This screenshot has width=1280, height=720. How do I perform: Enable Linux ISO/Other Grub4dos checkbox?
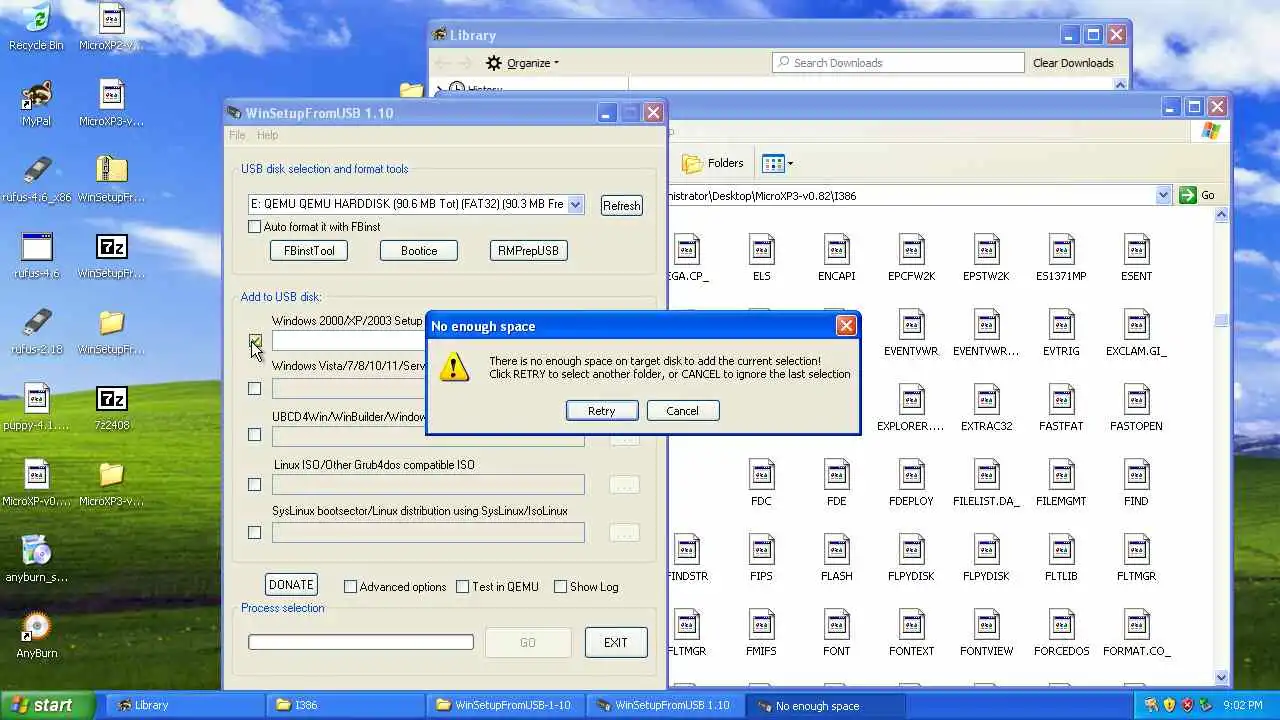(x=254, y=484)
